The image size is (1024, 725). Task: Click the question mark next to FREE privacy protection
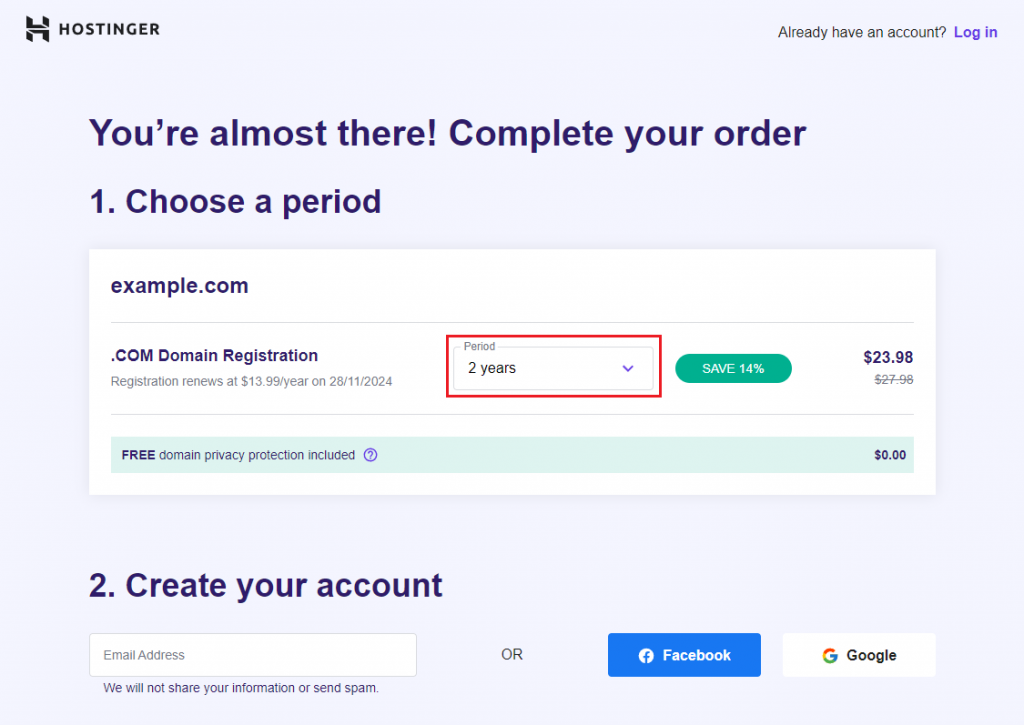[x=370, y=455]
